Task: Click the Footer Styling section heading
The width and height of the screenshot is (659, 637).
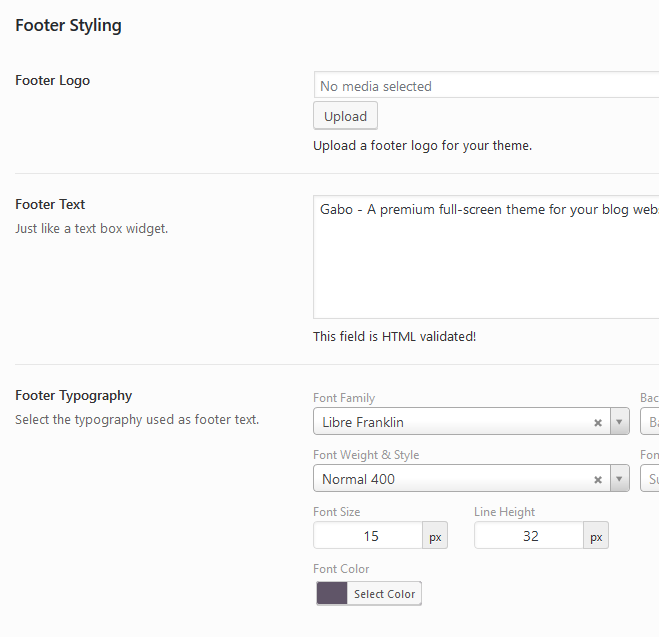Action: [x=68, y=26]
